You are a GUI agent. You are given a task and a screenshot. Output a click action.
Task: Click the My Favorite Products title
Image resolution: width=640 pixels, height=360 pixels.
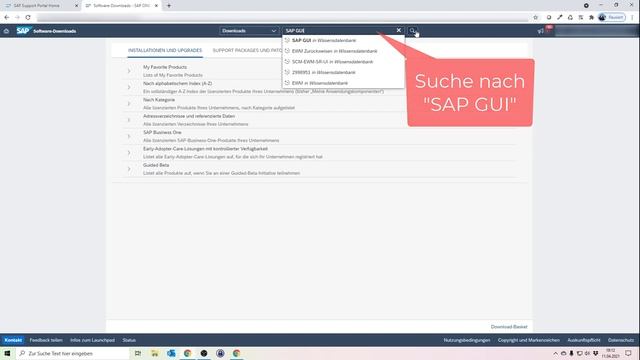click(x=165, y=67)
